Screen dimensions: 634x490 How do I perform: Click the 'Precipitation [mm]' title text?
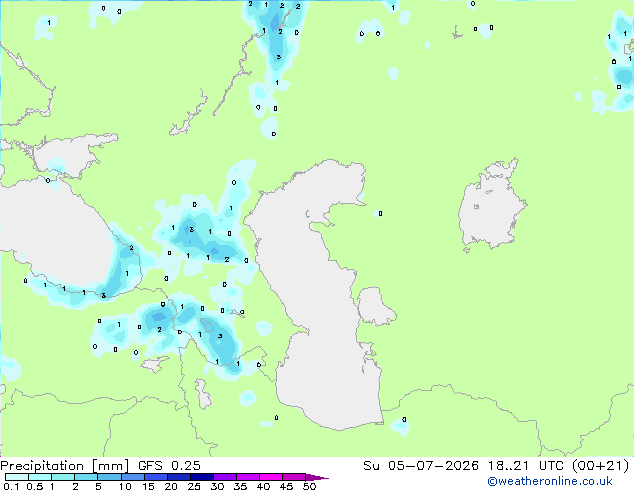[x=65, y=466]
